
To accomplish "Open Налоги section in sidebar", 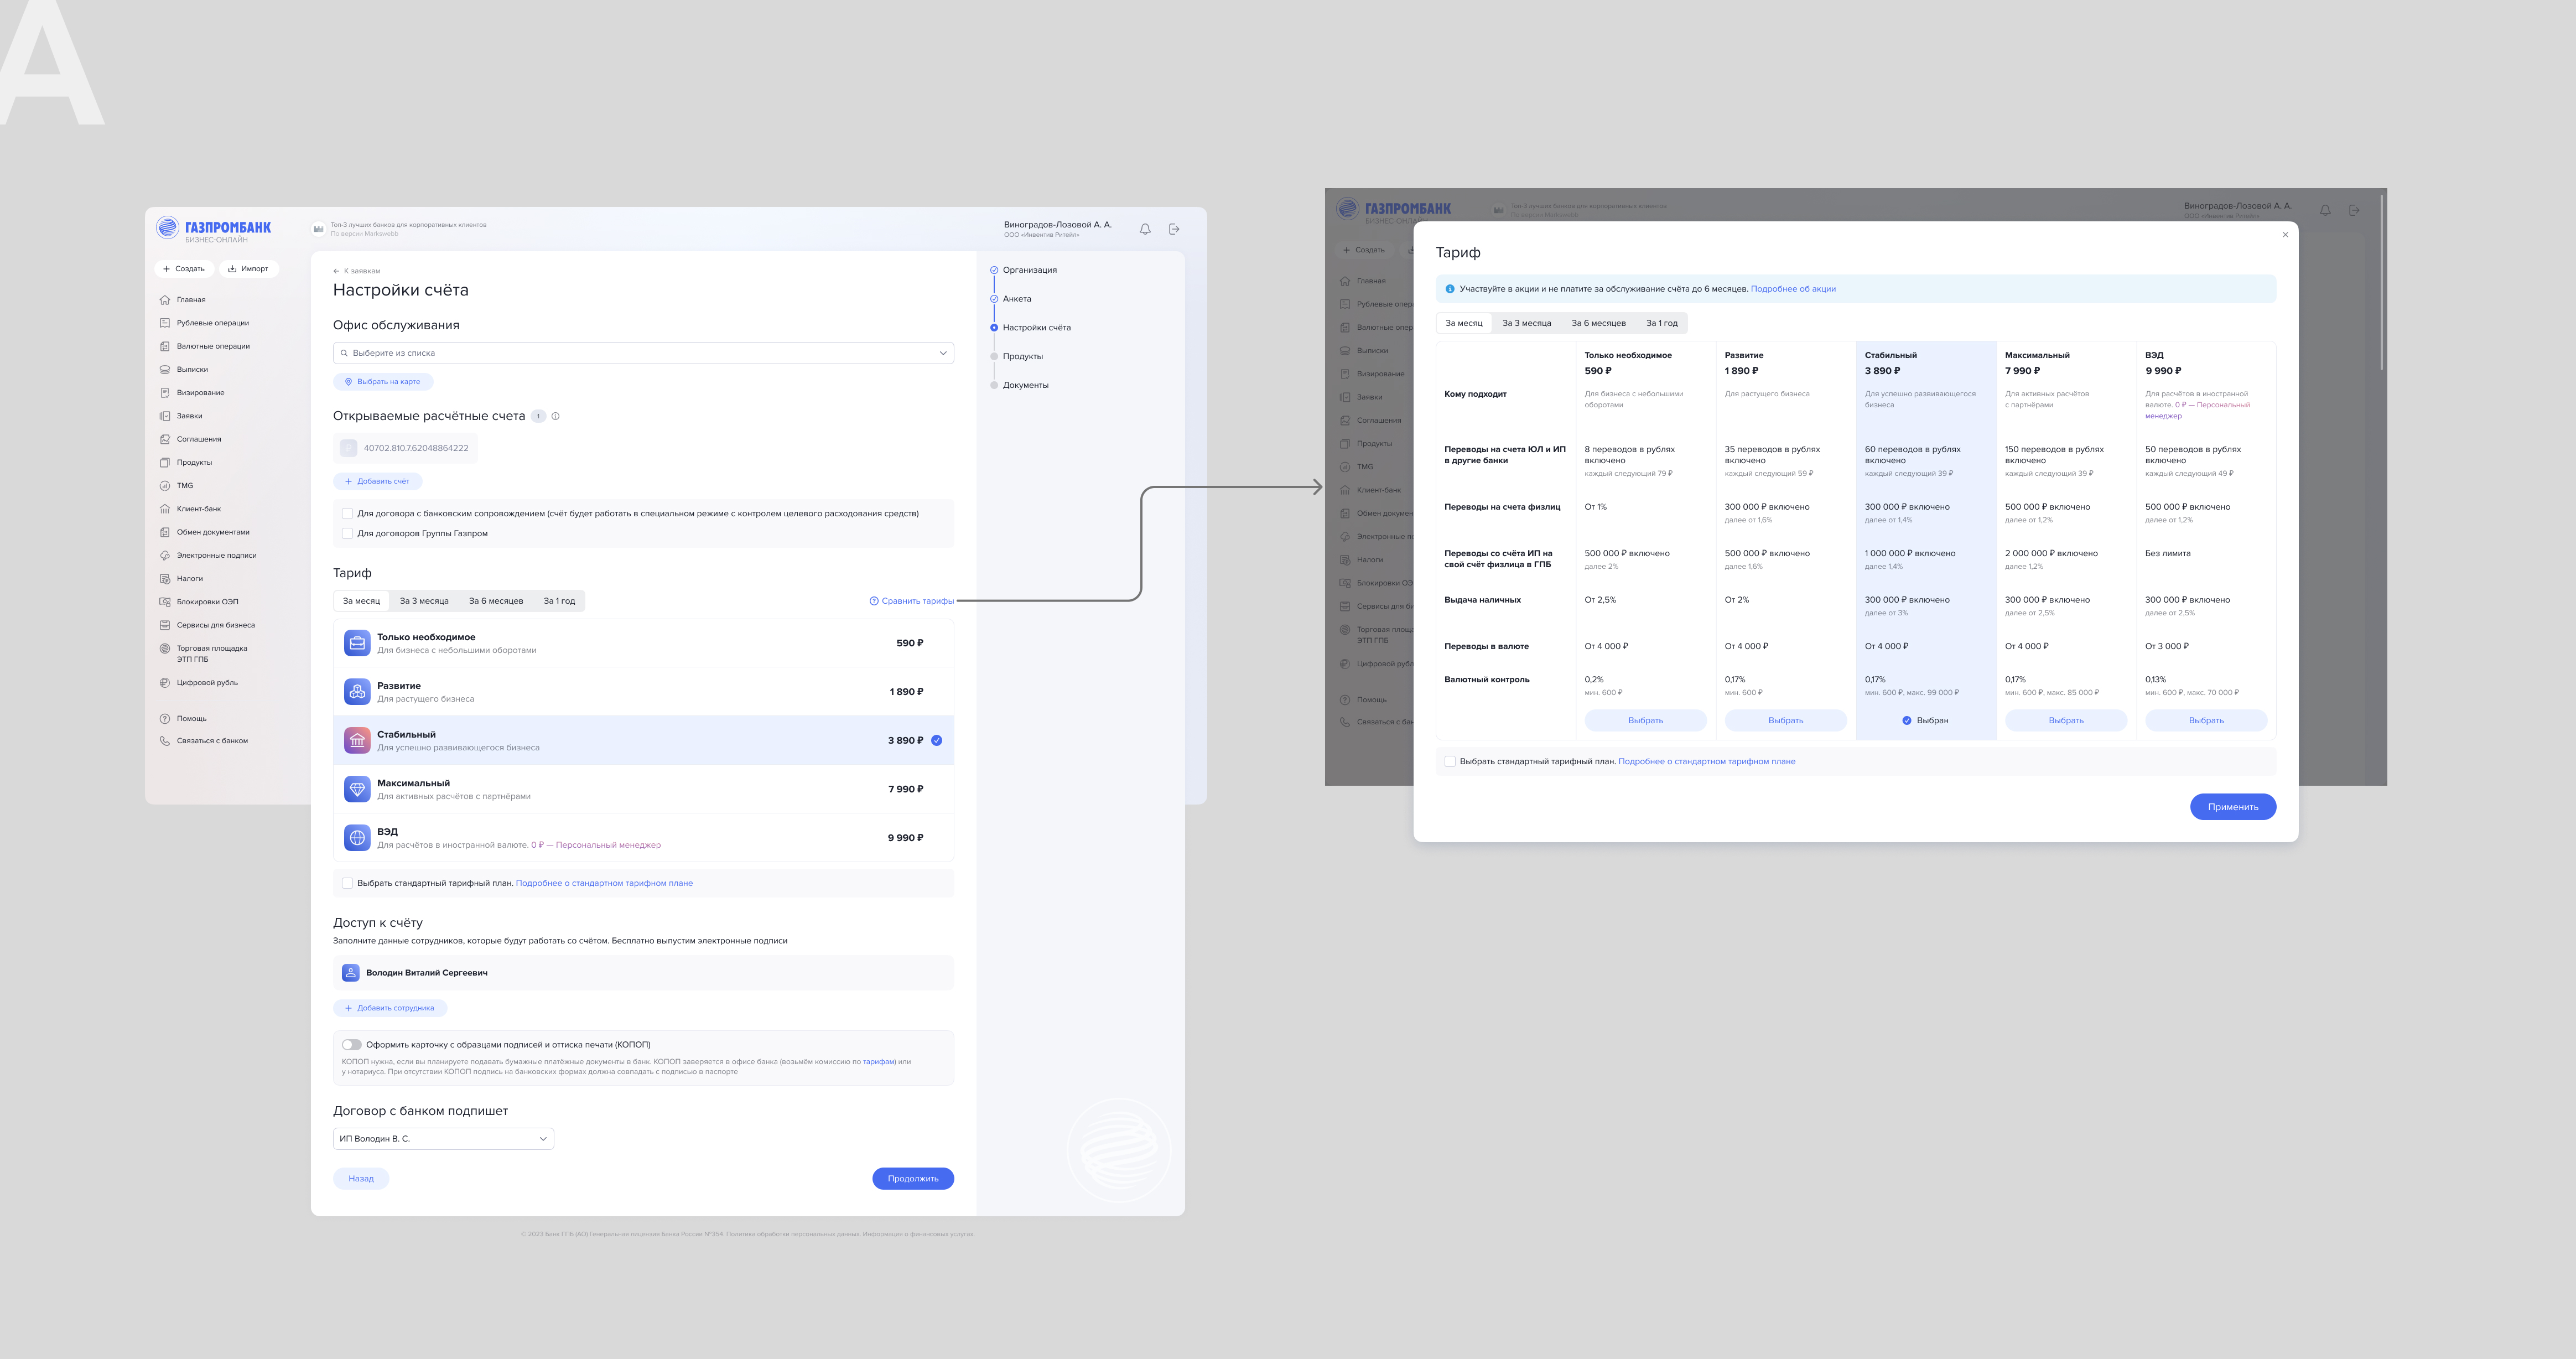I will [189, 578].
